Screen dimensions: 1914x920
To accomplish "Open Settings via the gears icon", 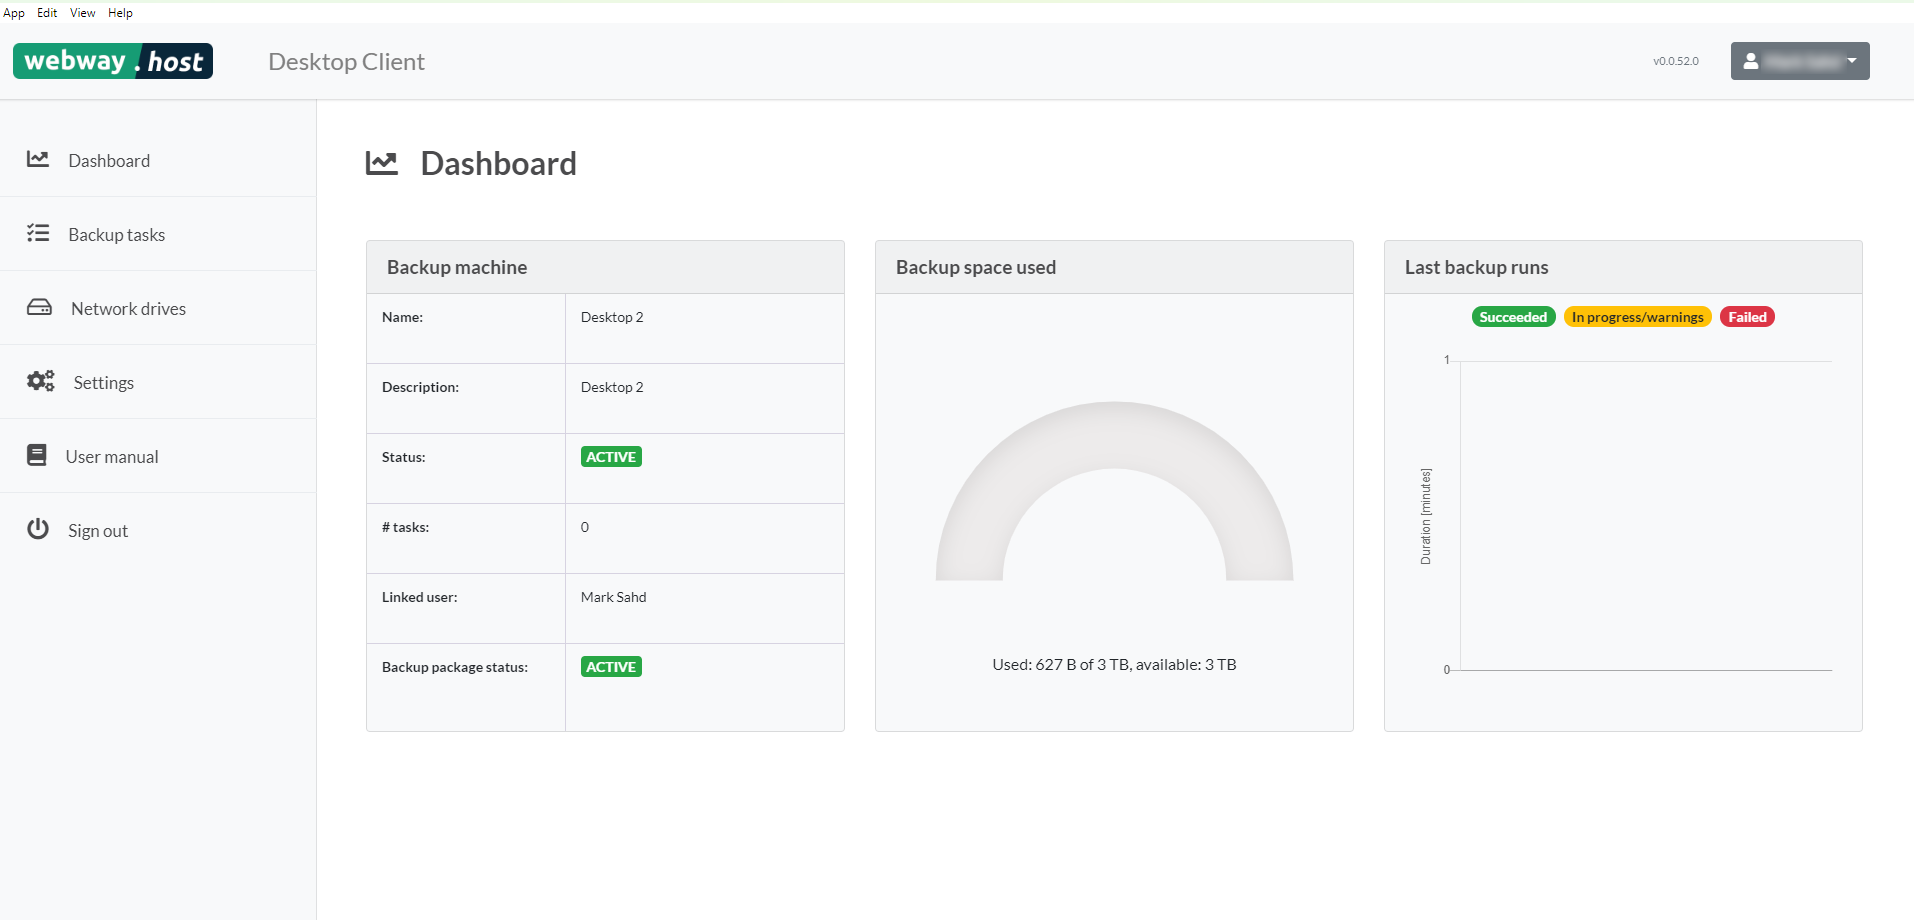I will coord(39,381).
